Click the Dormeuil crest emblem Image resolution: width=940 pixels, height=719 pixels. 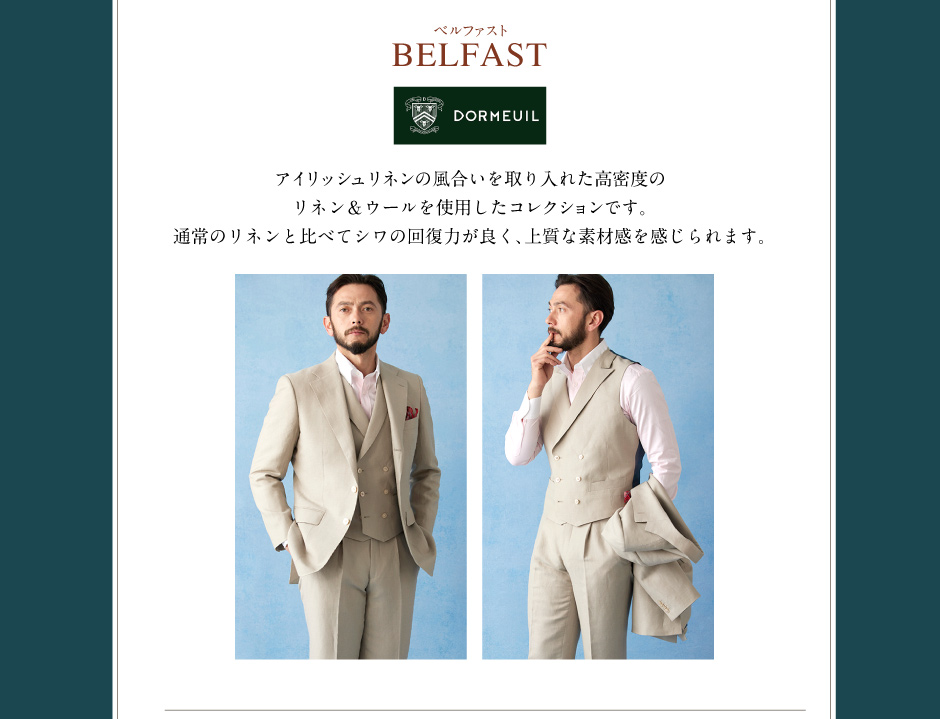(424, 115)
